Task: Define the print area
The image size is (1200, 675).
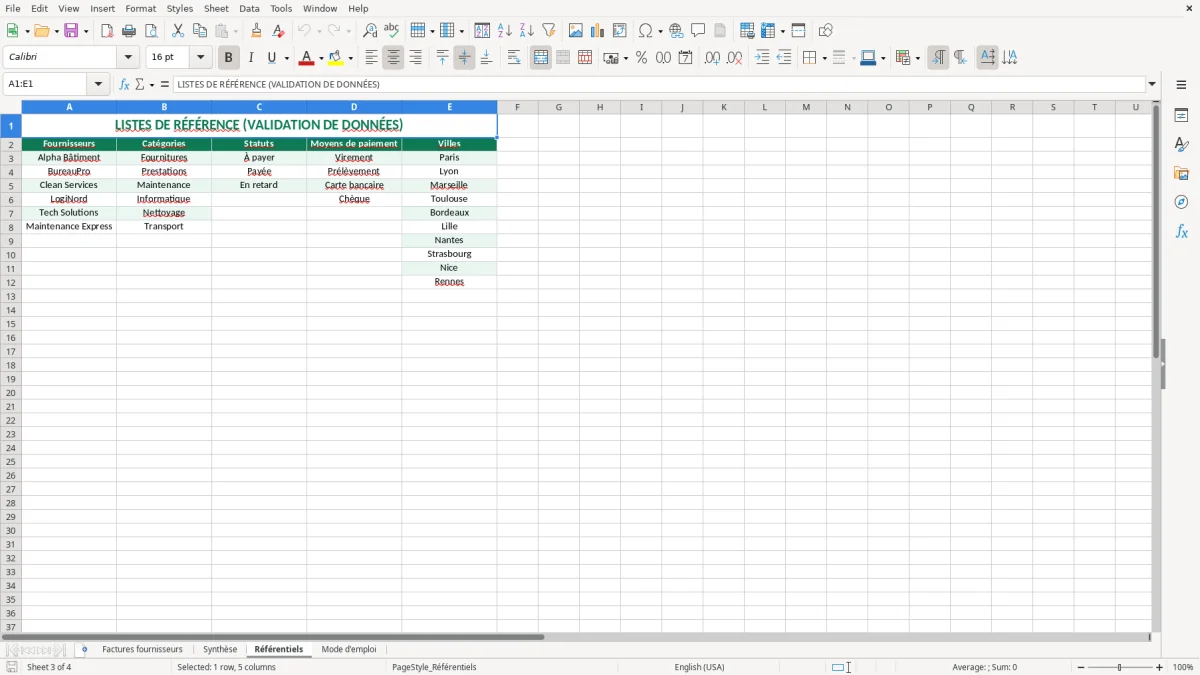Action: (747, 31)
